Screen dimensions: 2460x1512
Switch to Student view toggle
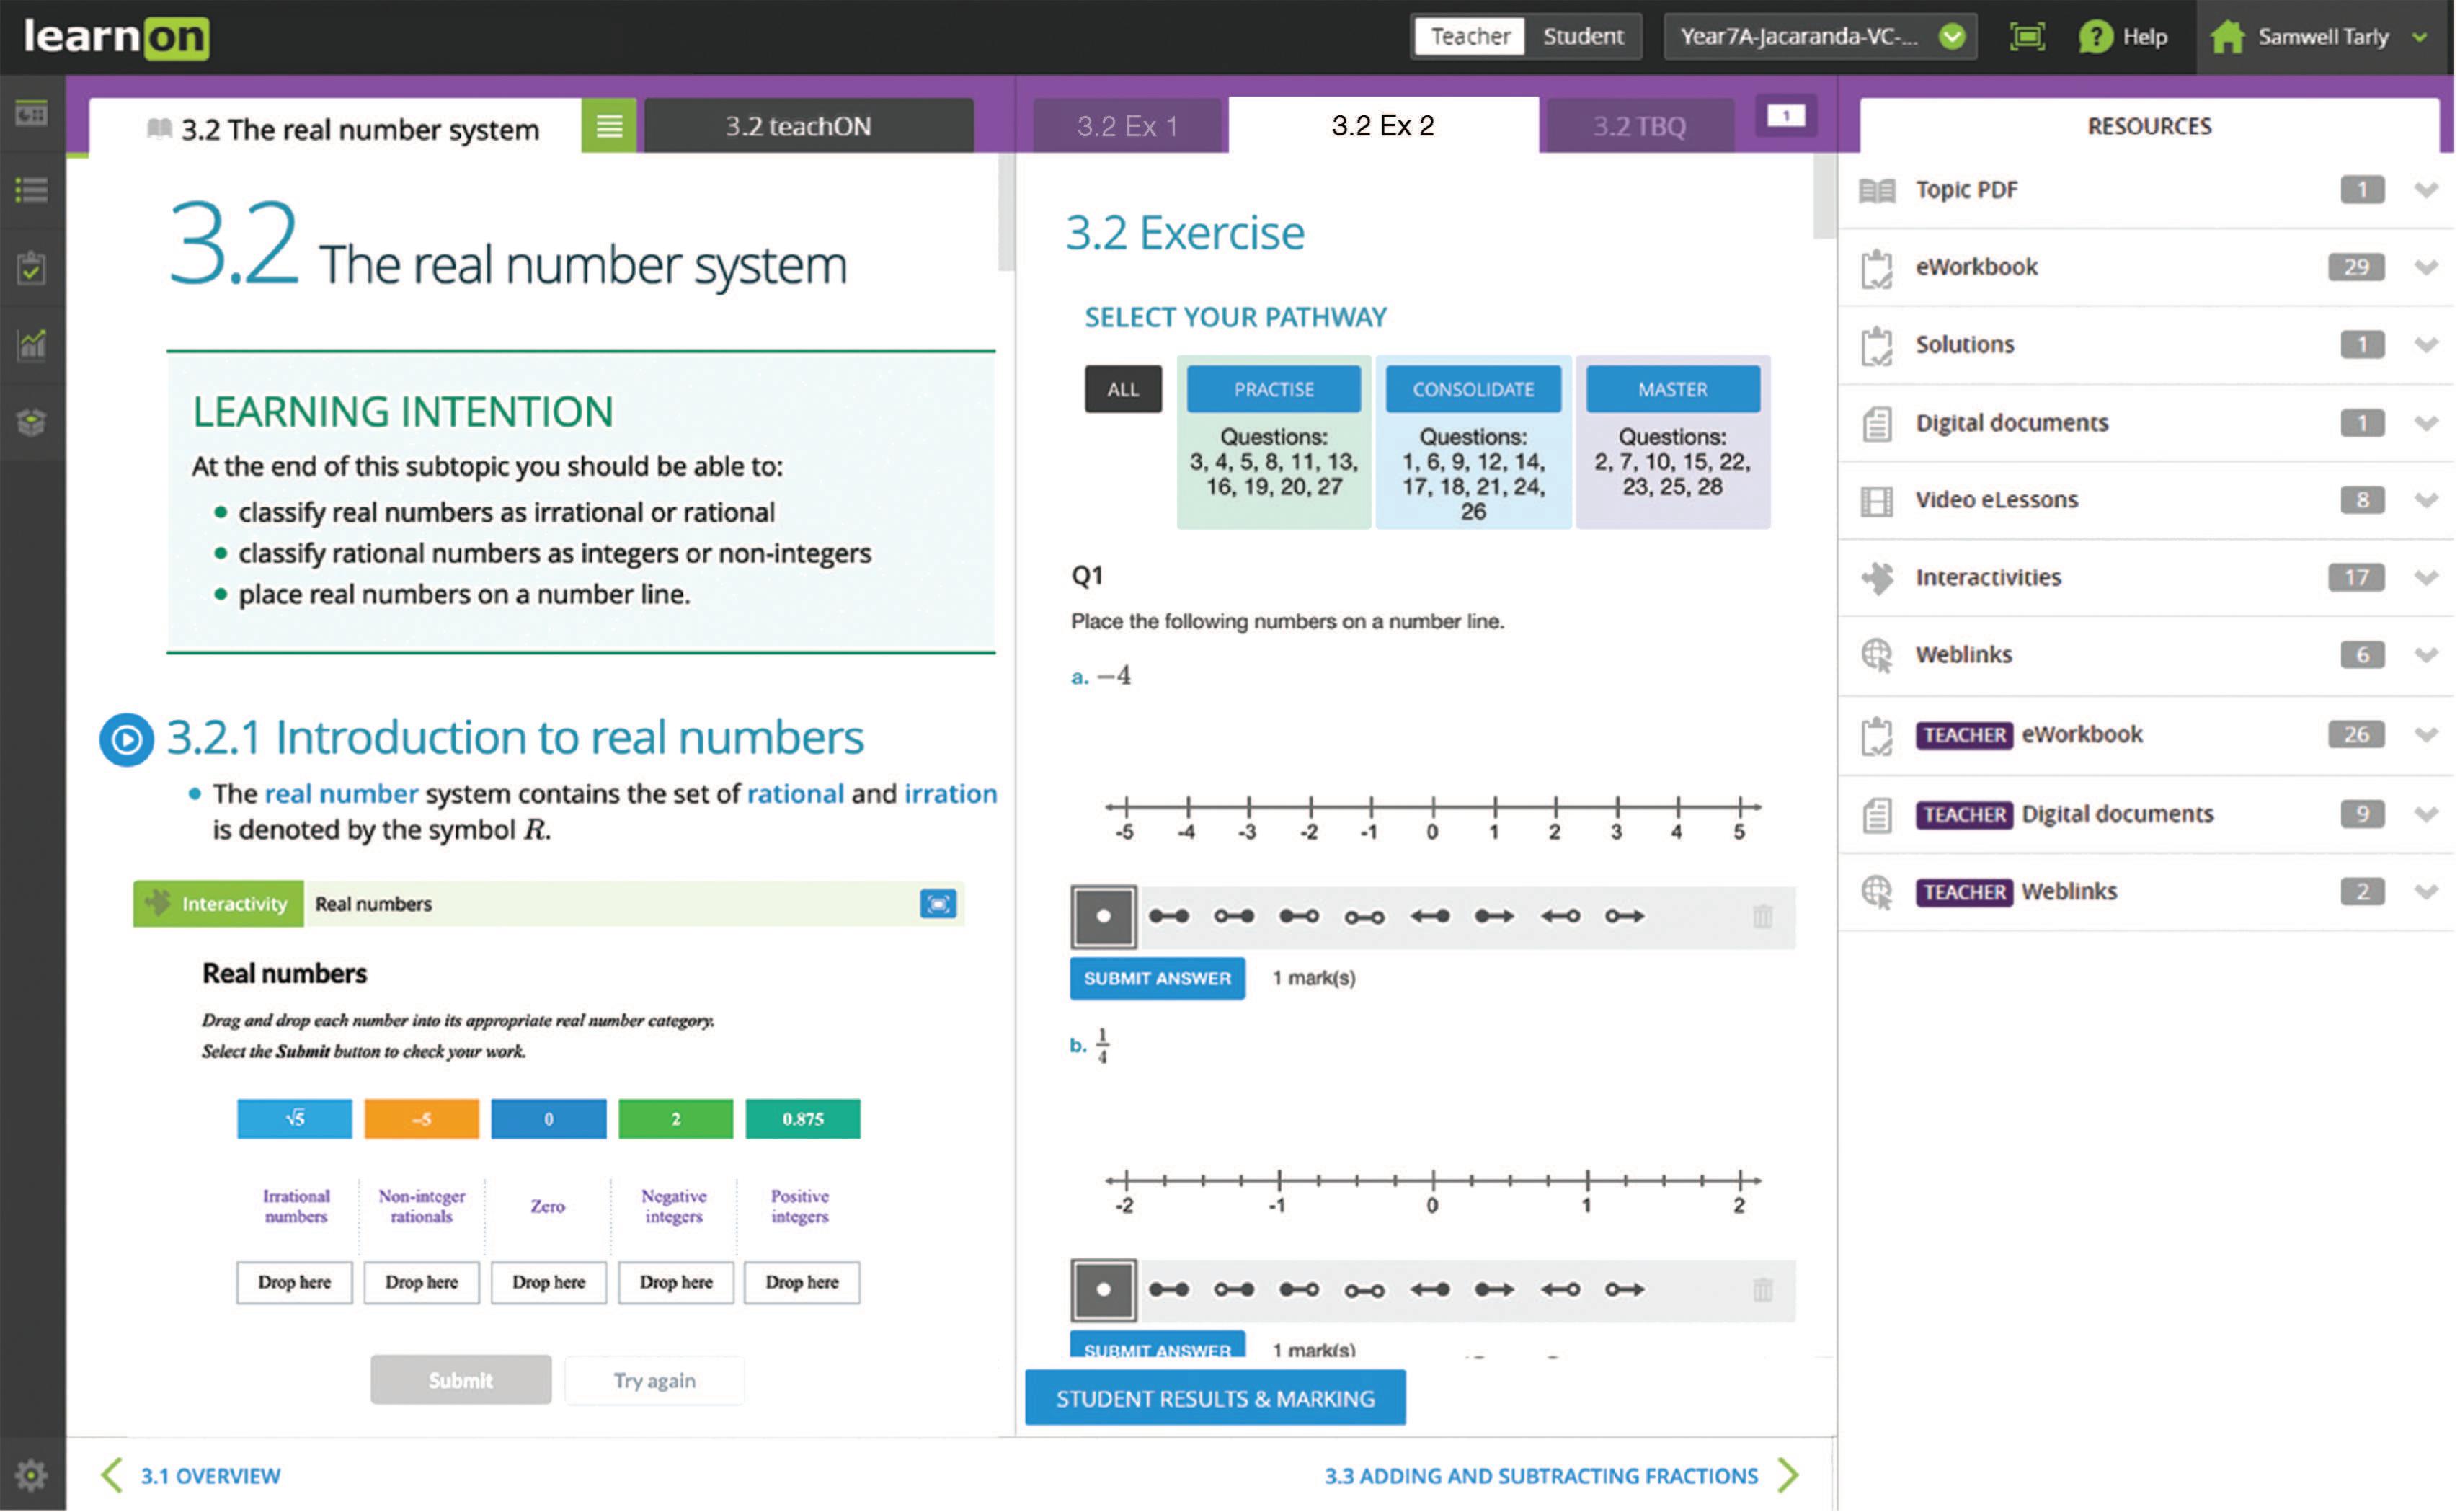tap(1583, 37)
